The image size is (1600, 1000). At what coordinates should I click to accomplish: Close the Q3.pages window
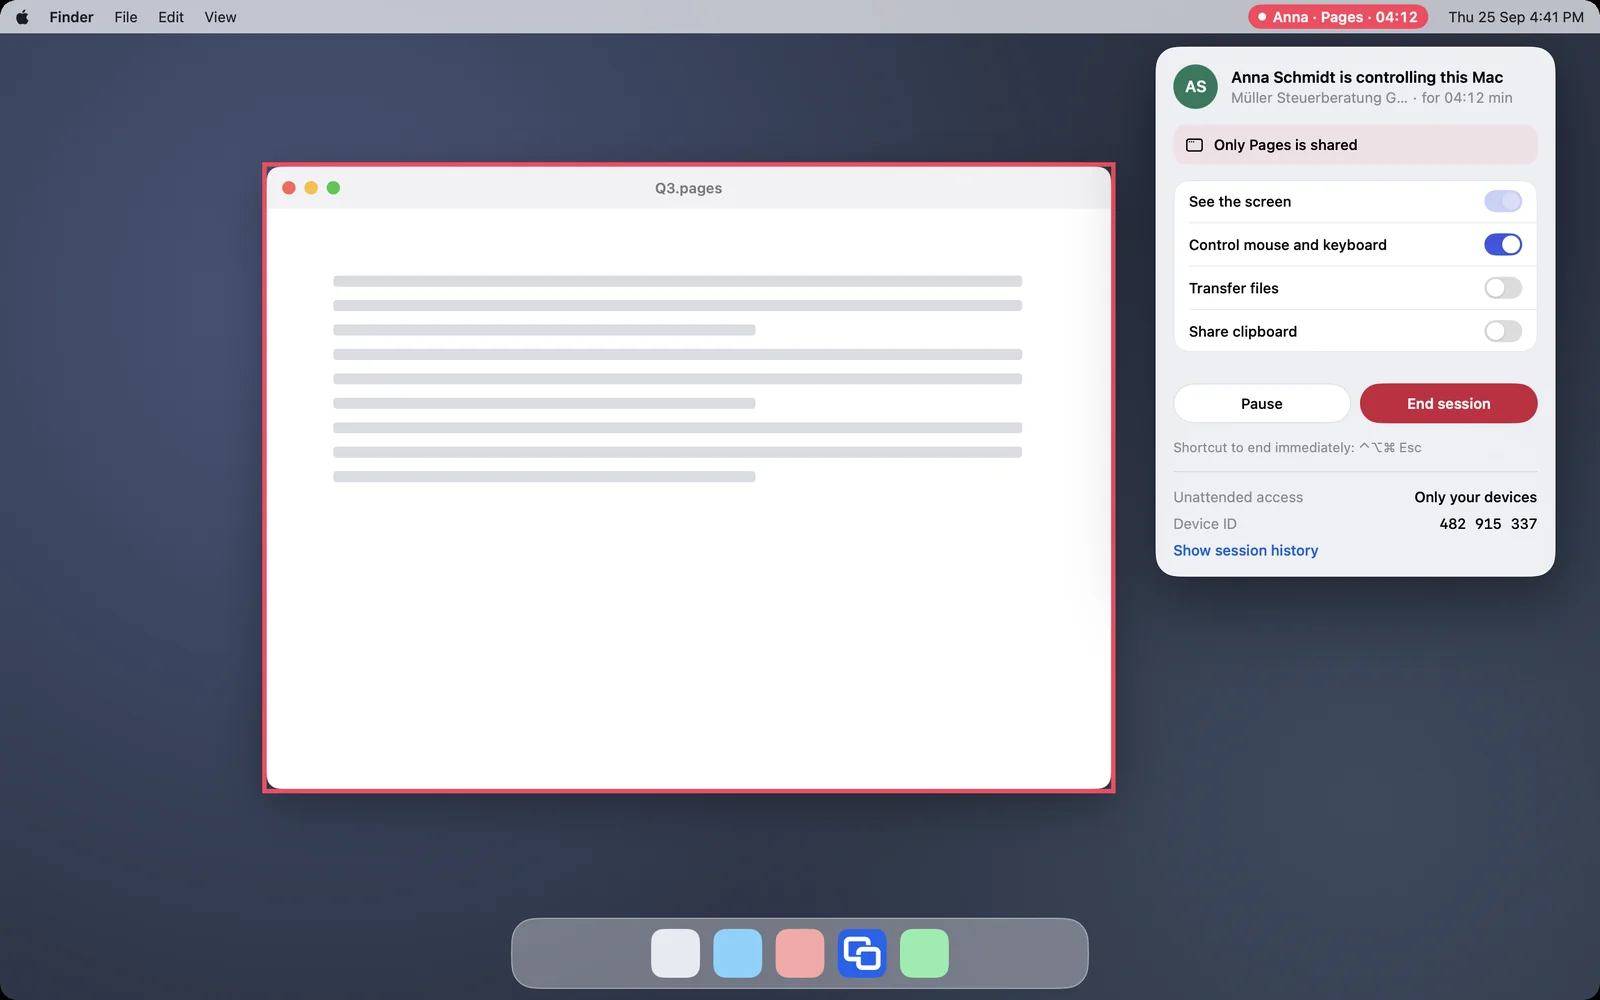(289, 188)
